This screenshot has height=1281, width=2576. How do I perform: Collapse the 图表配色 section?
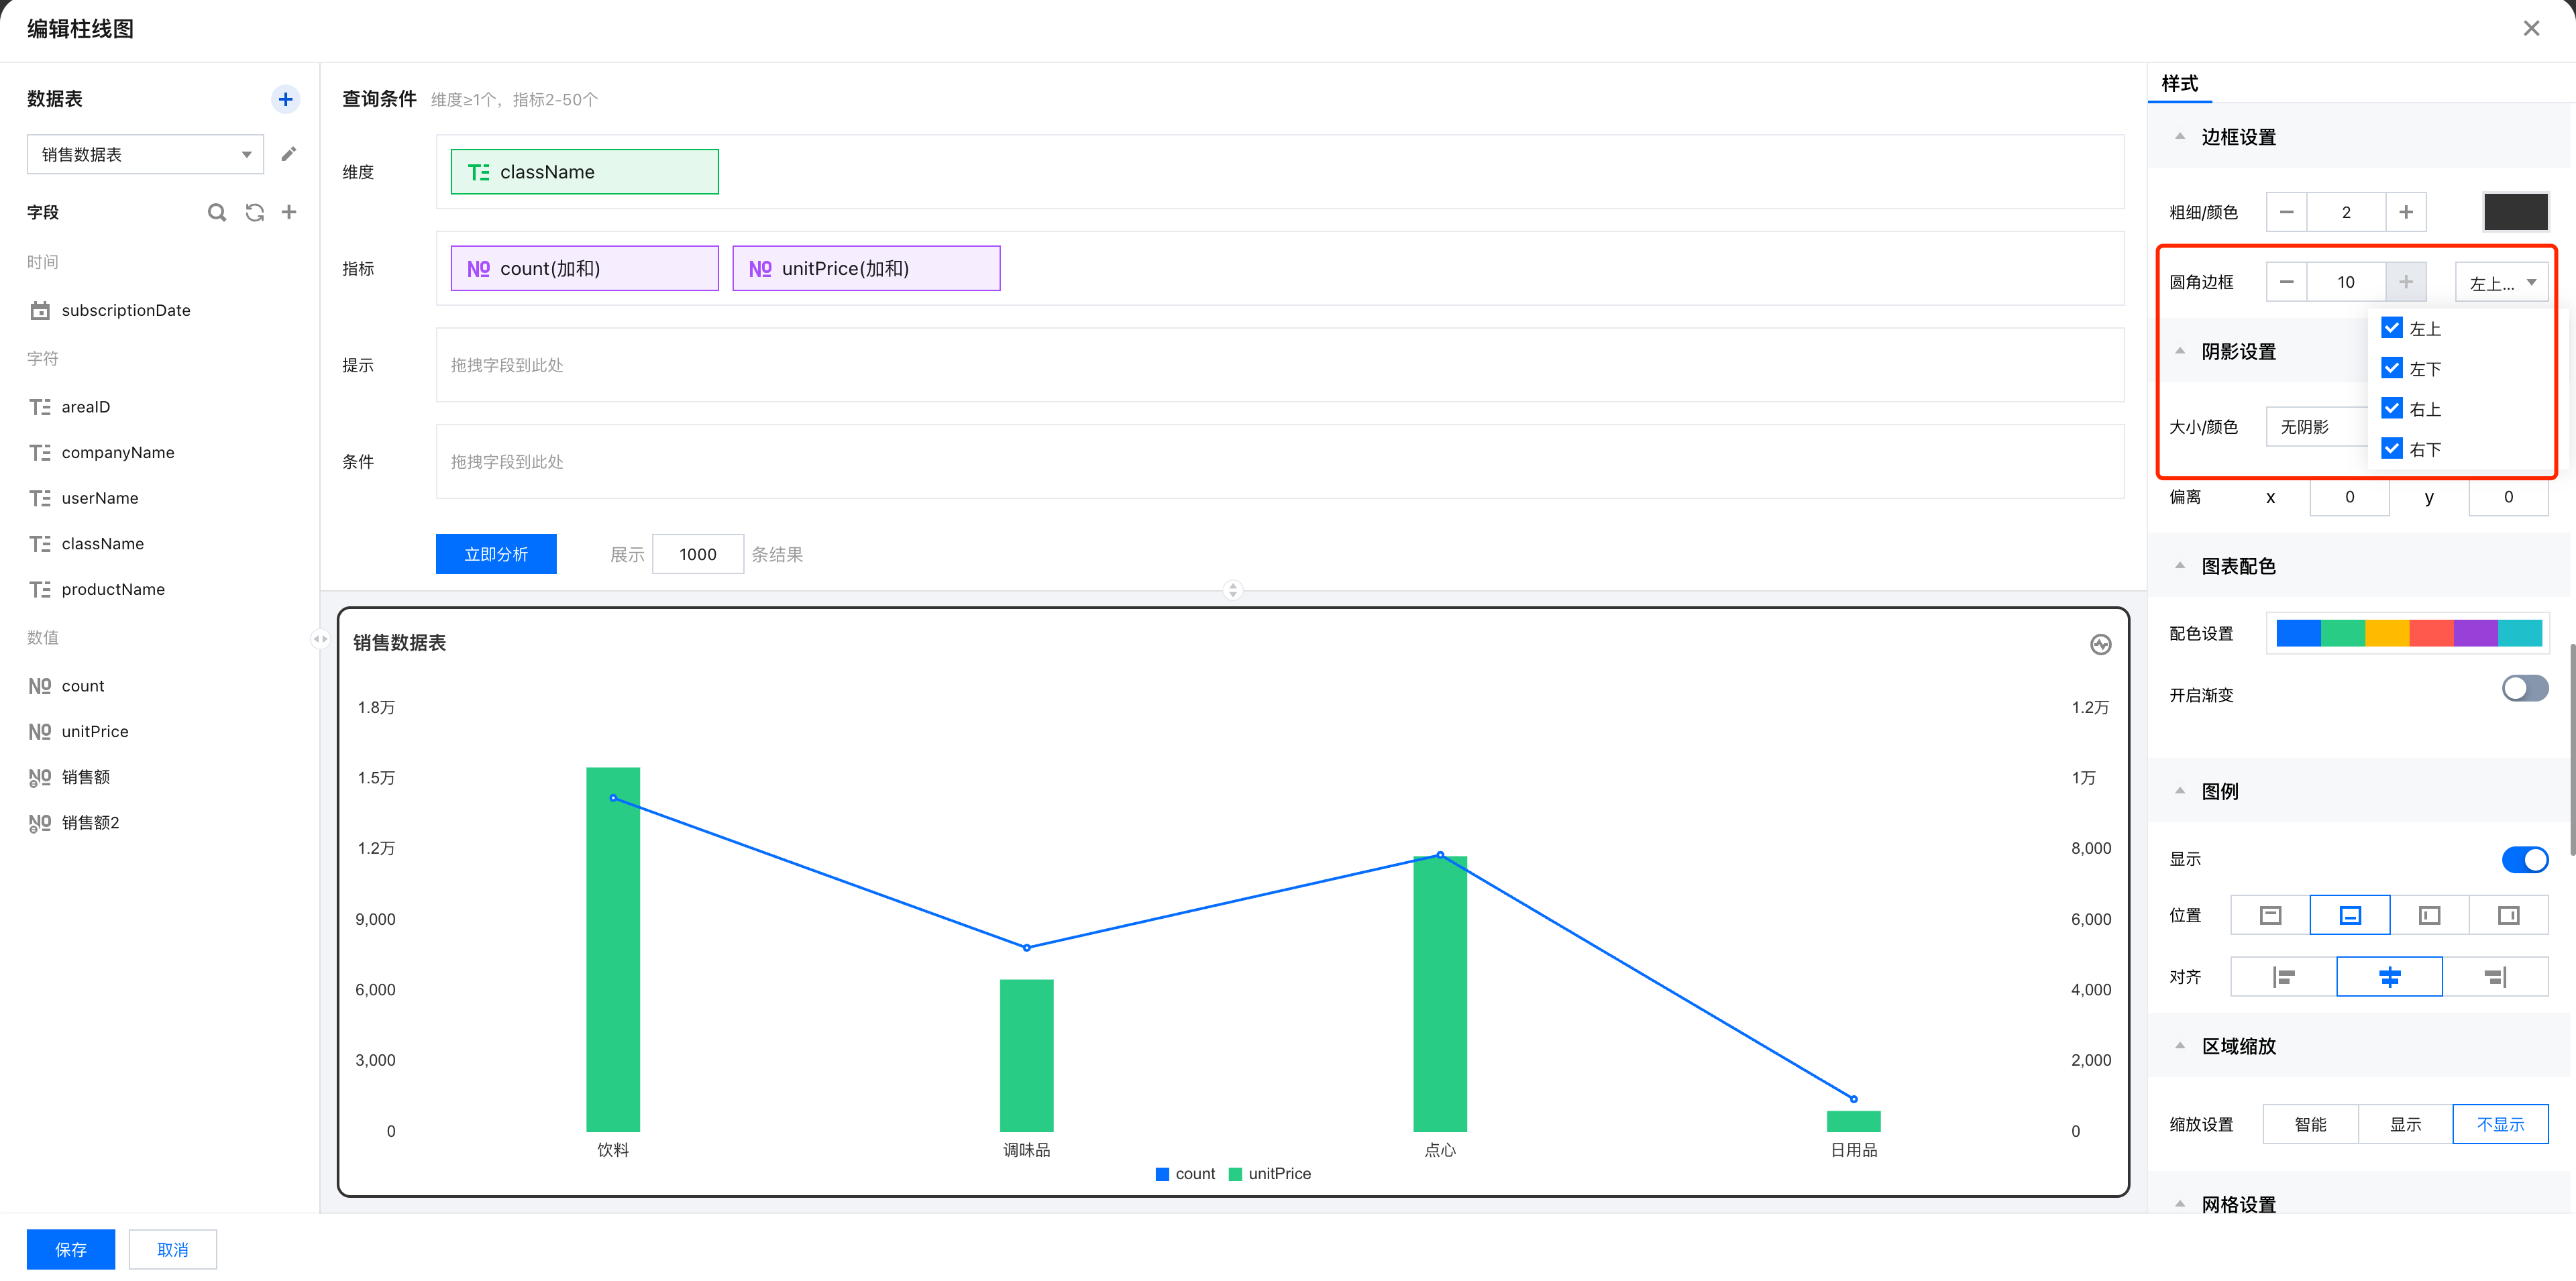tap(2180, 566)
